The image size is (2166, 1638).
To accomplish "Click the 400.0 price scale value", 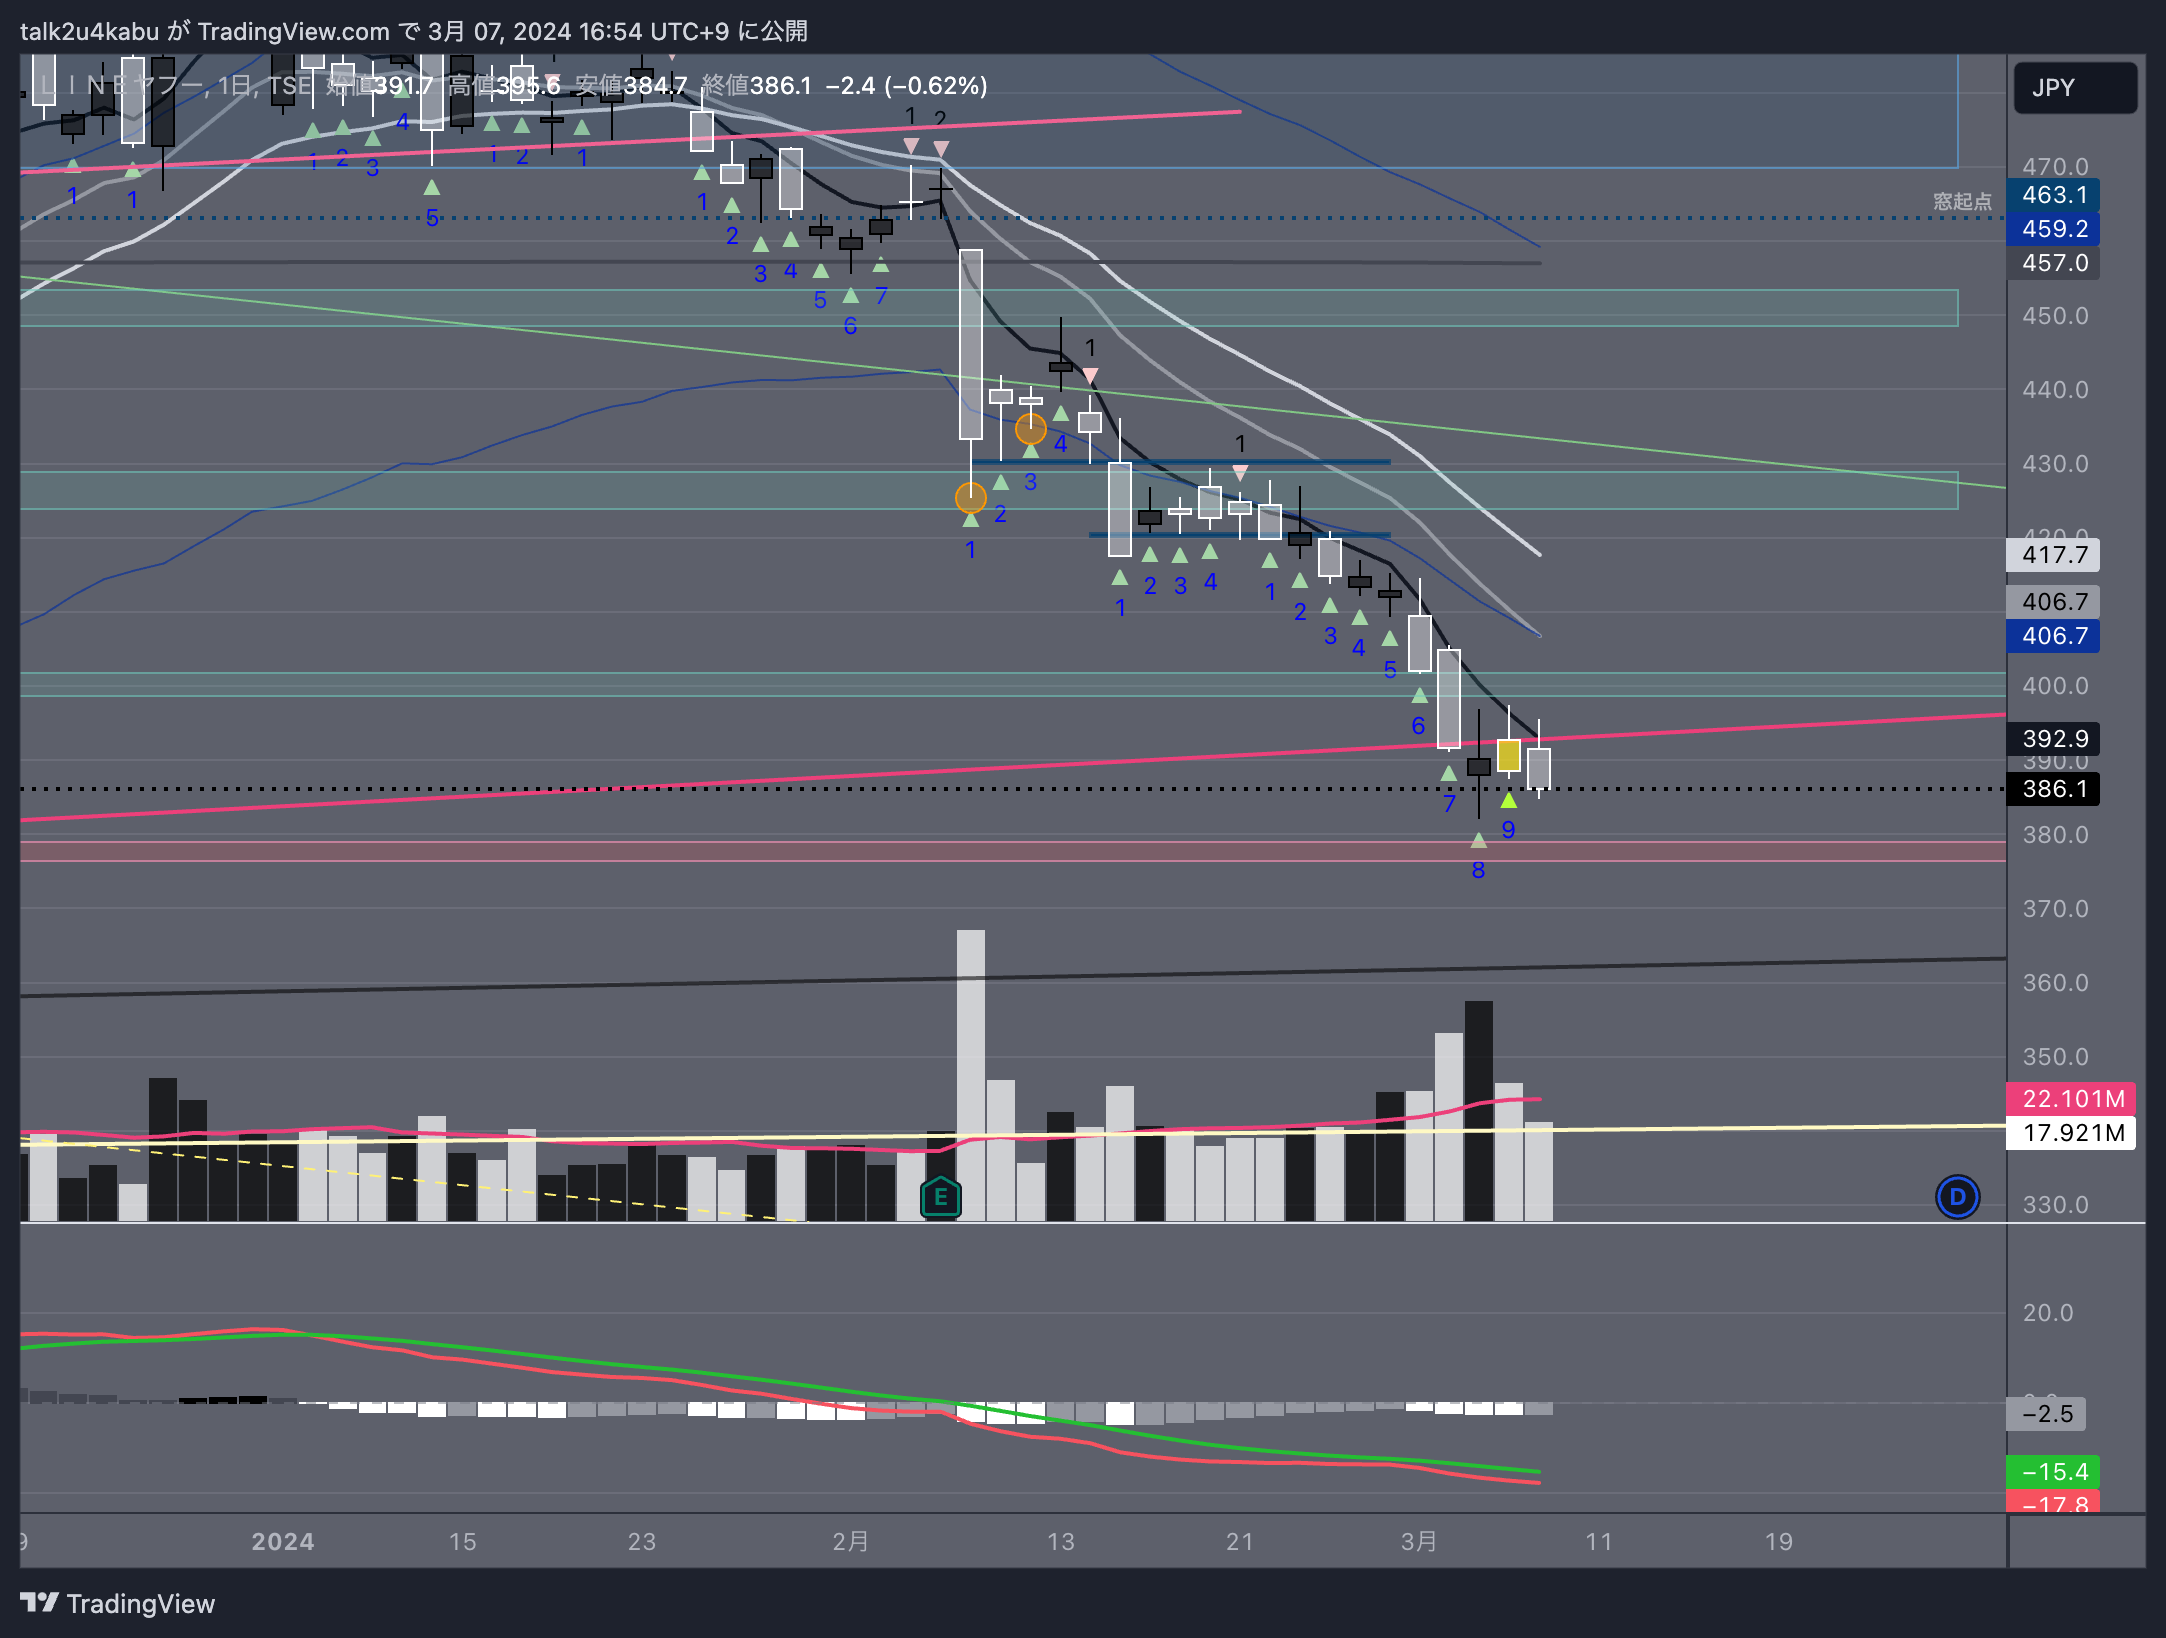I will [2055, 686].
